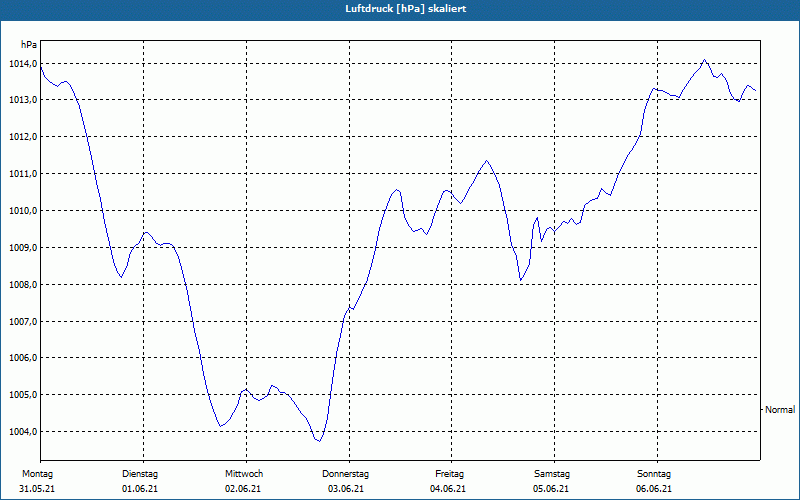Click the 1007,0 axis value
This screenshot has width=800, height=500.
click(23, 322)
